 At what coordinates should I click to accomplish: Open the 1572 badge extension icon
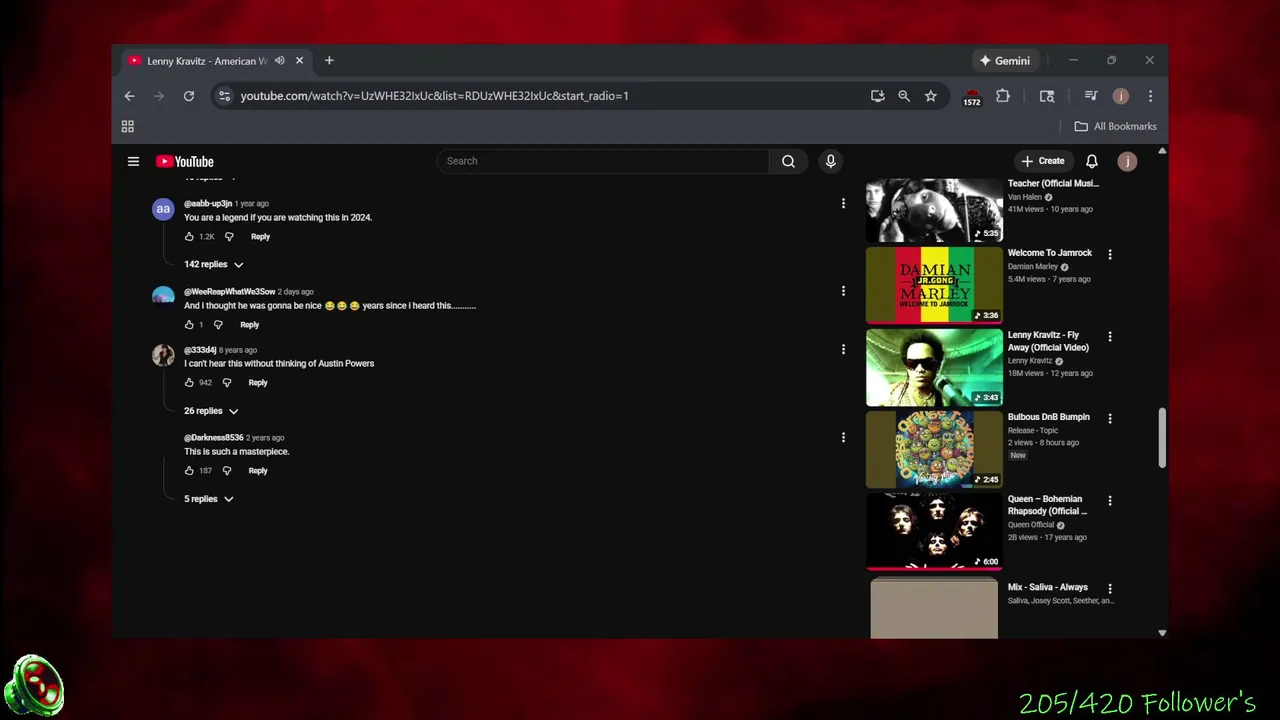[x=972, y=97]
